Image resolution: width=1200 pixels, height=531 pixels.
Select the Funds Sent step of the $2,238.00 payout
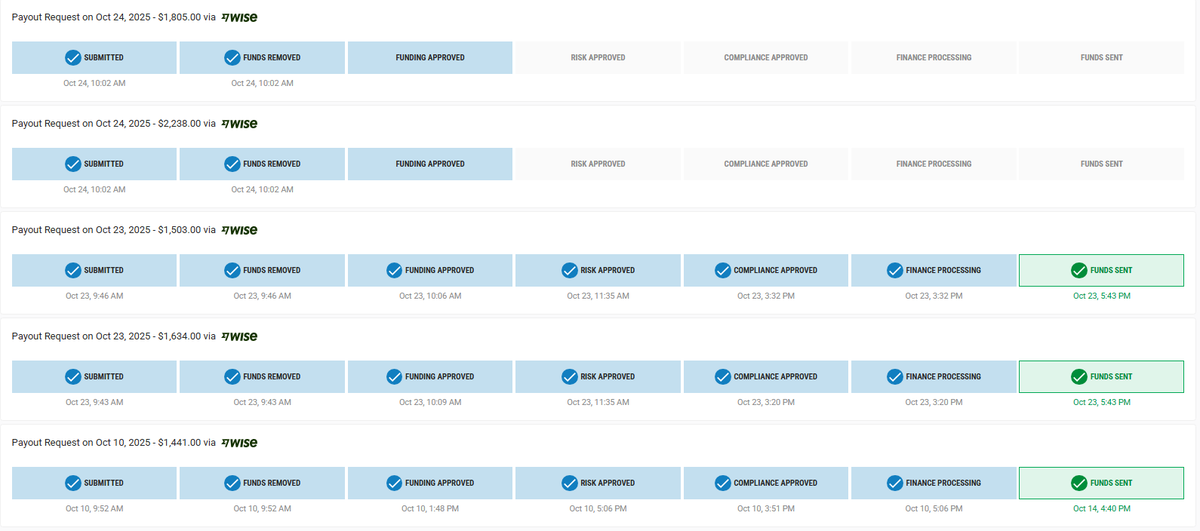tap(1102, 164)
